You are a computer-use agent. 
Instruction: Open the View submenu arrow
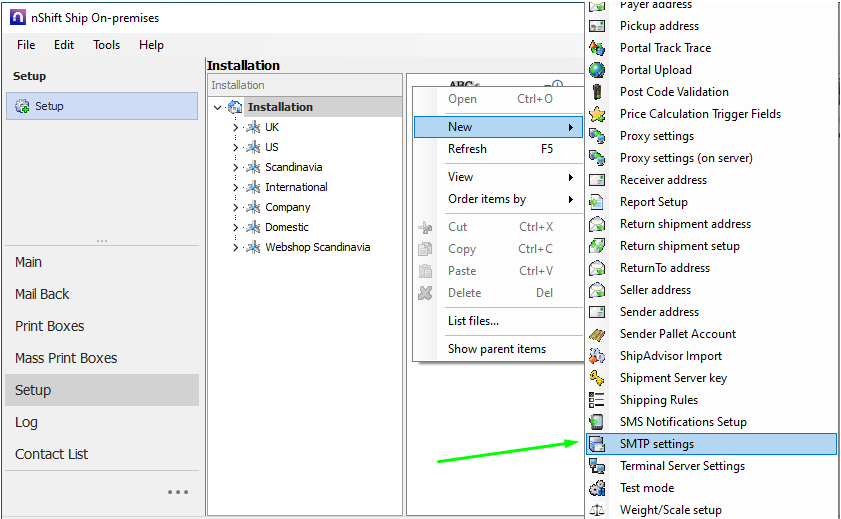(571, 177)
